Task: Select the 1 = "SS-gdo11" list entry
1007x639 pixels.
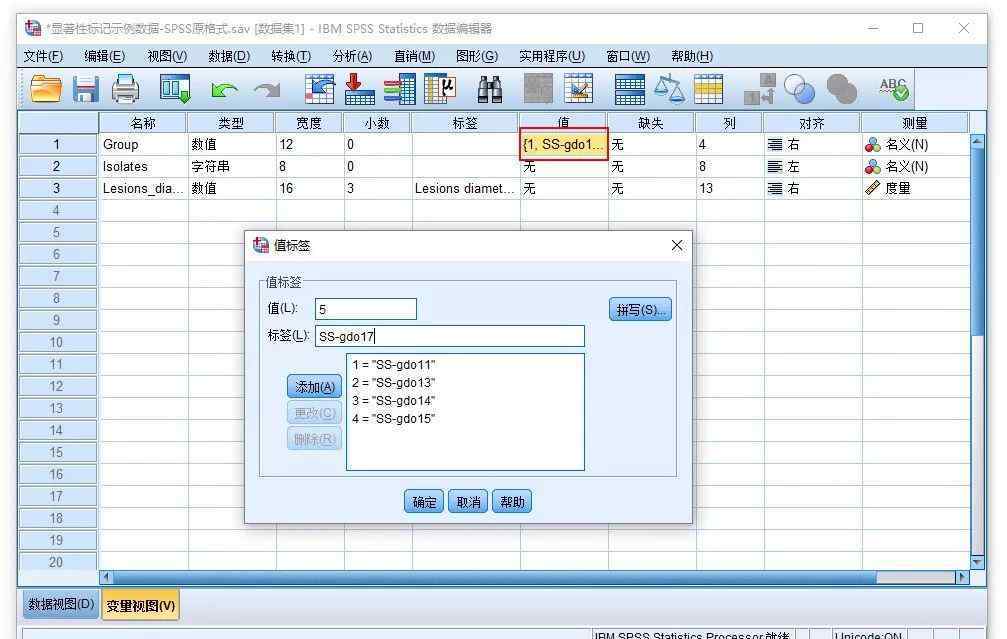Action: point(394,365)
